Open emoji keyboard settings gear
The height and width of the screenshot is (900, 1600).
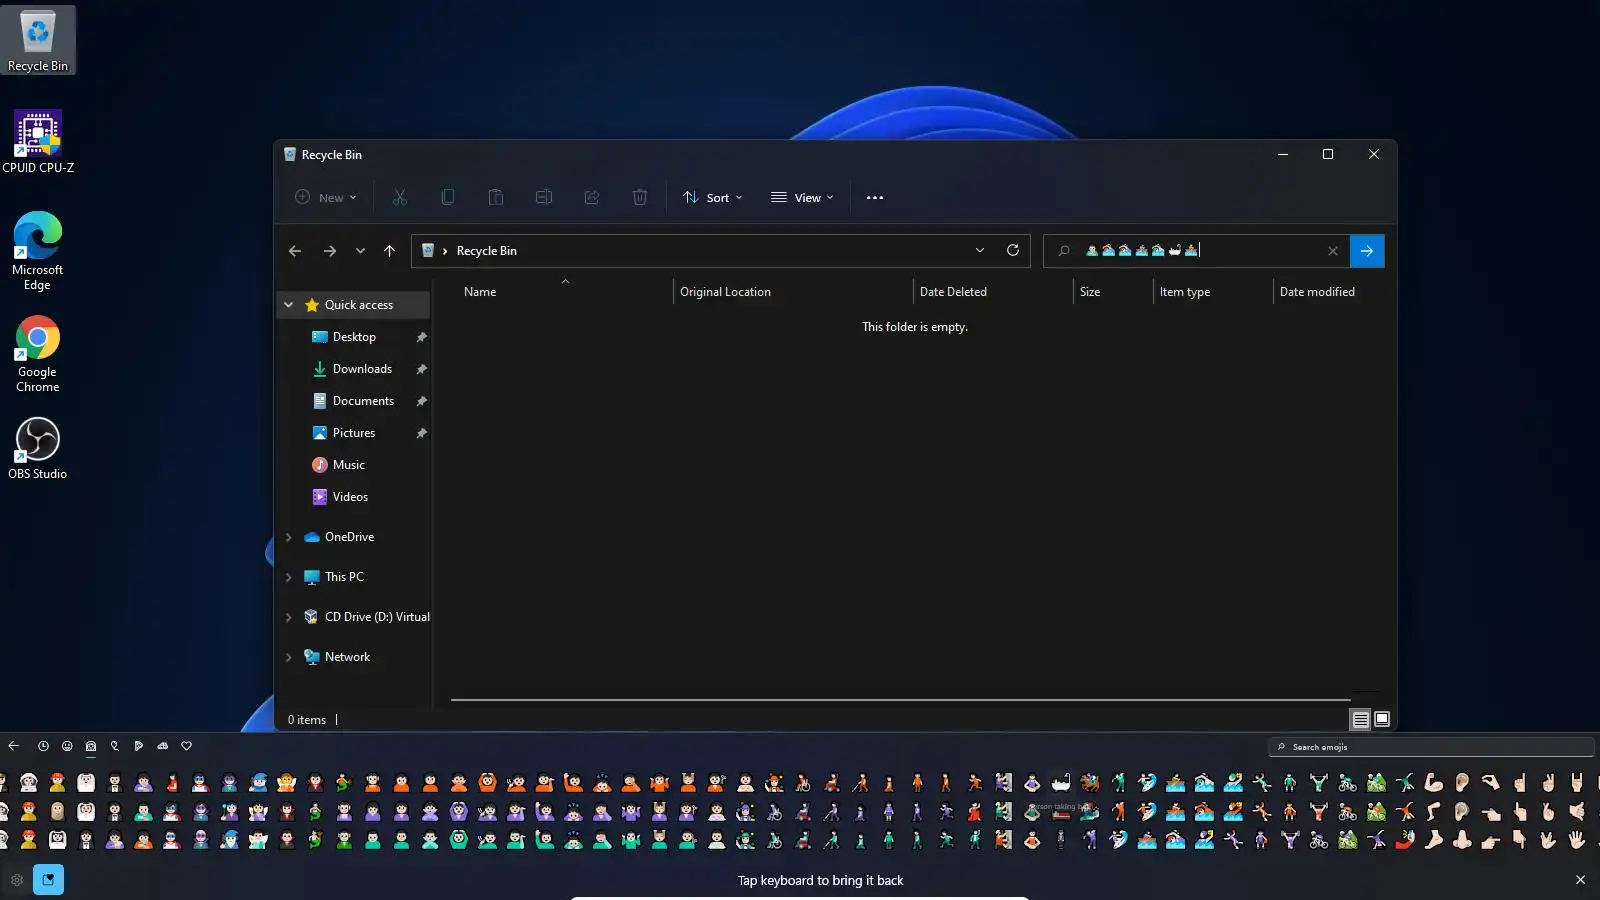17,880
